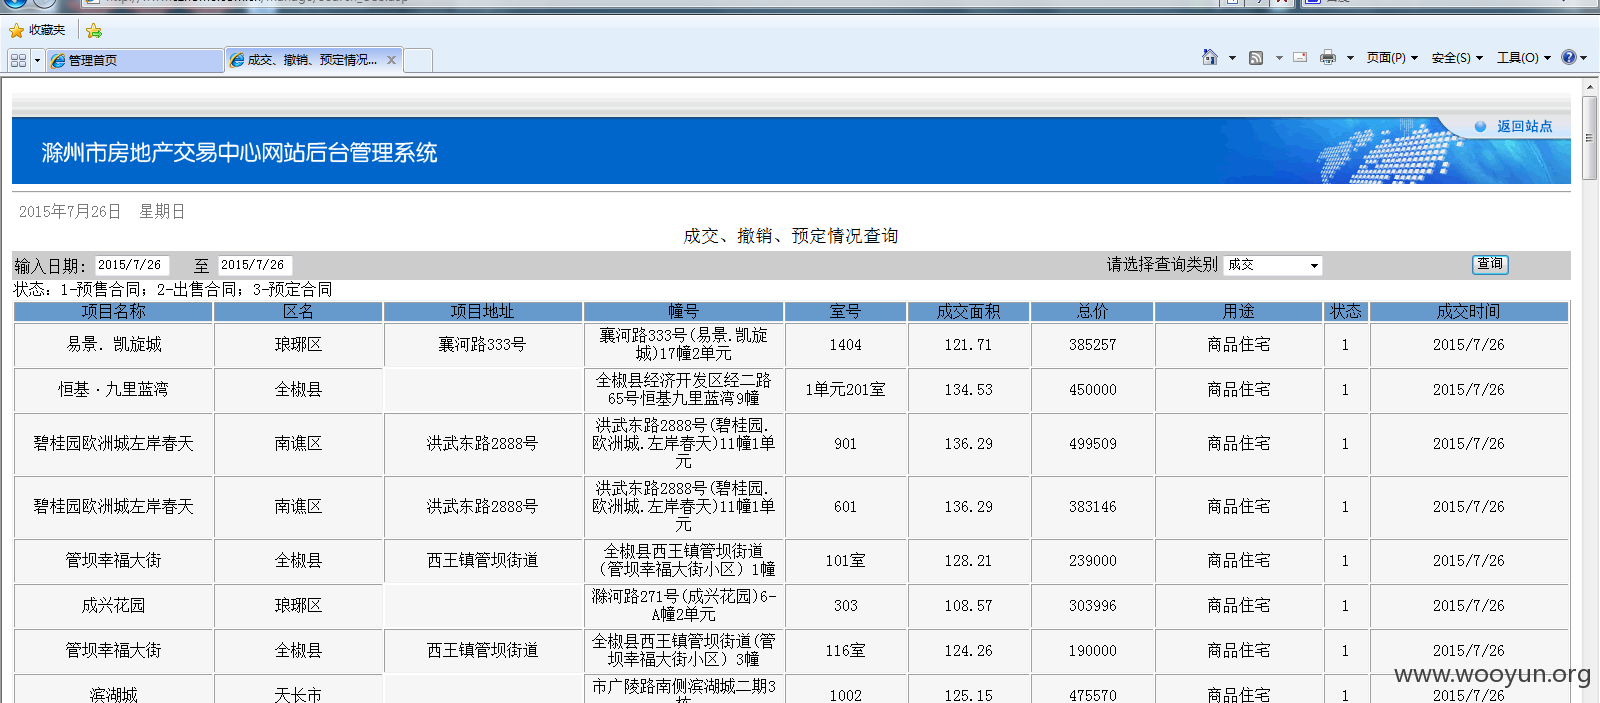Click the RSS feeds icon

point(1256,57)
